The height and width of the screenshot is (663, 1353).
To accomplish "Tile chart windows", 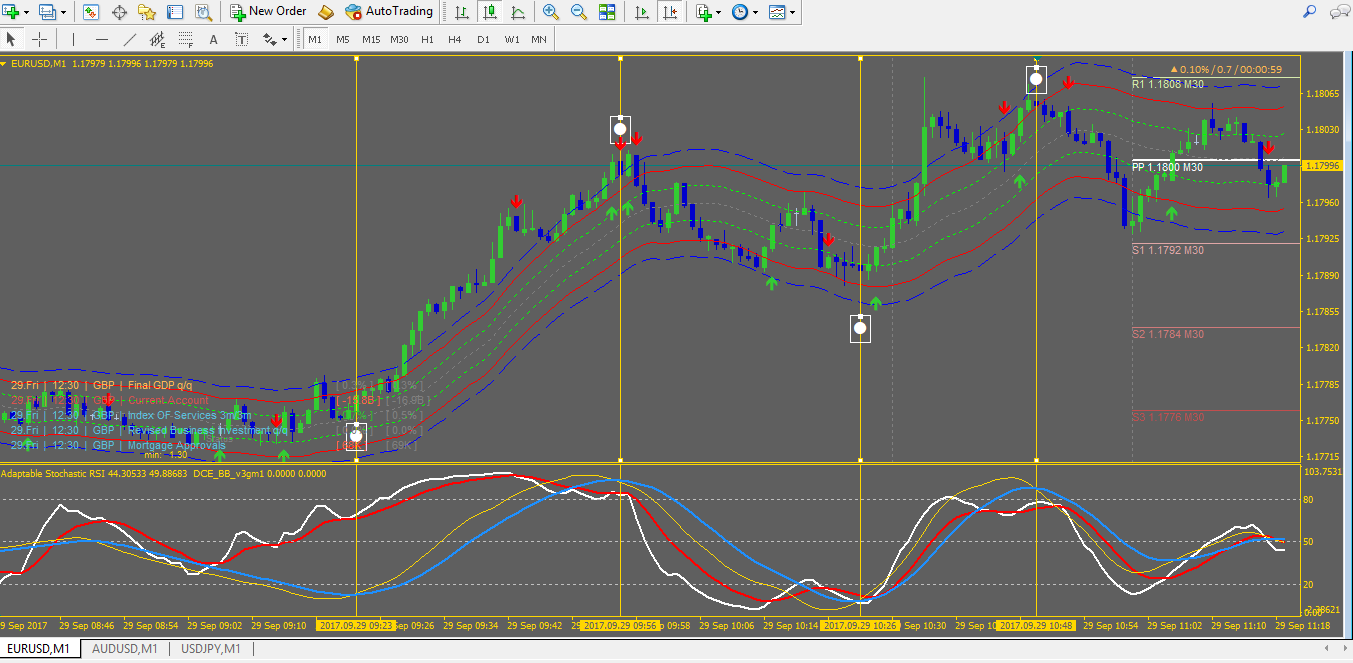I will [607, 12].
